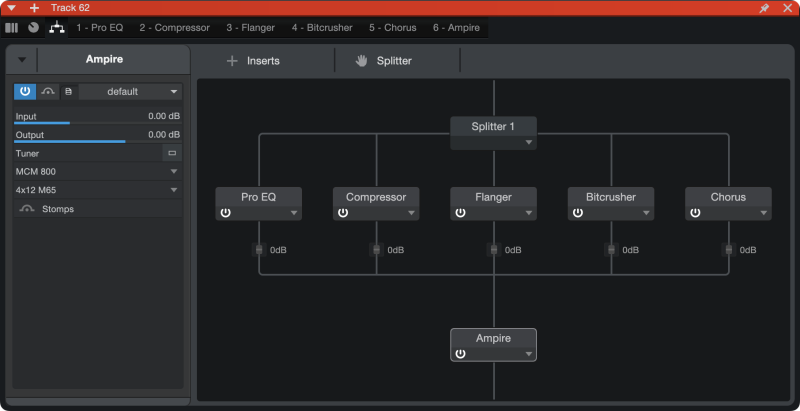Select the Bitcrusher node label

pos(611,197)
